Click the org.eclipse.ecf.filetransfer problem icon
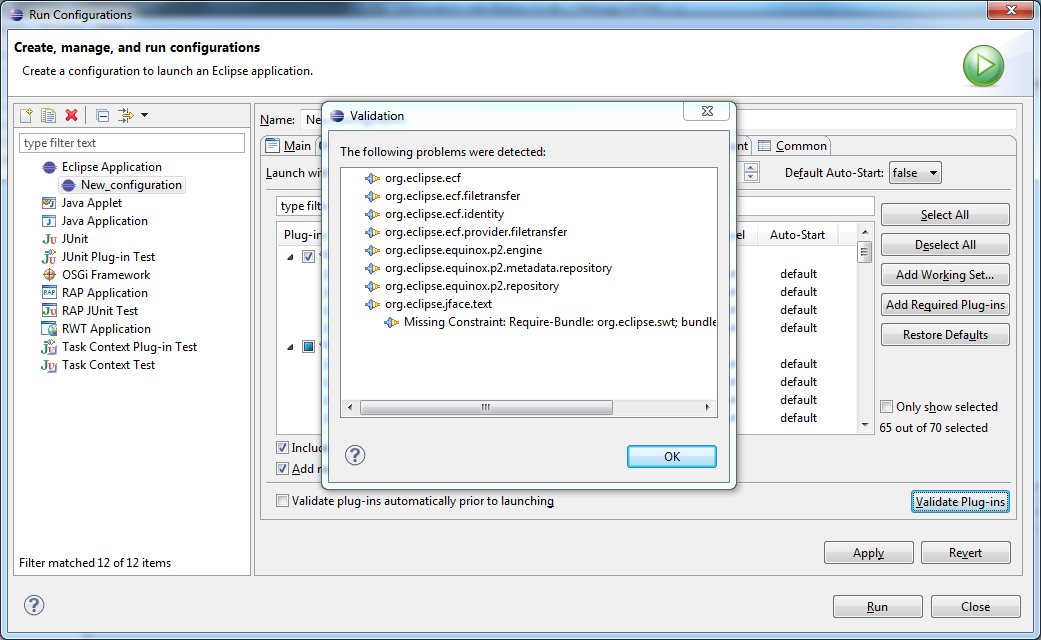The width and height of the screenshot is (1041, 640). 372,196
